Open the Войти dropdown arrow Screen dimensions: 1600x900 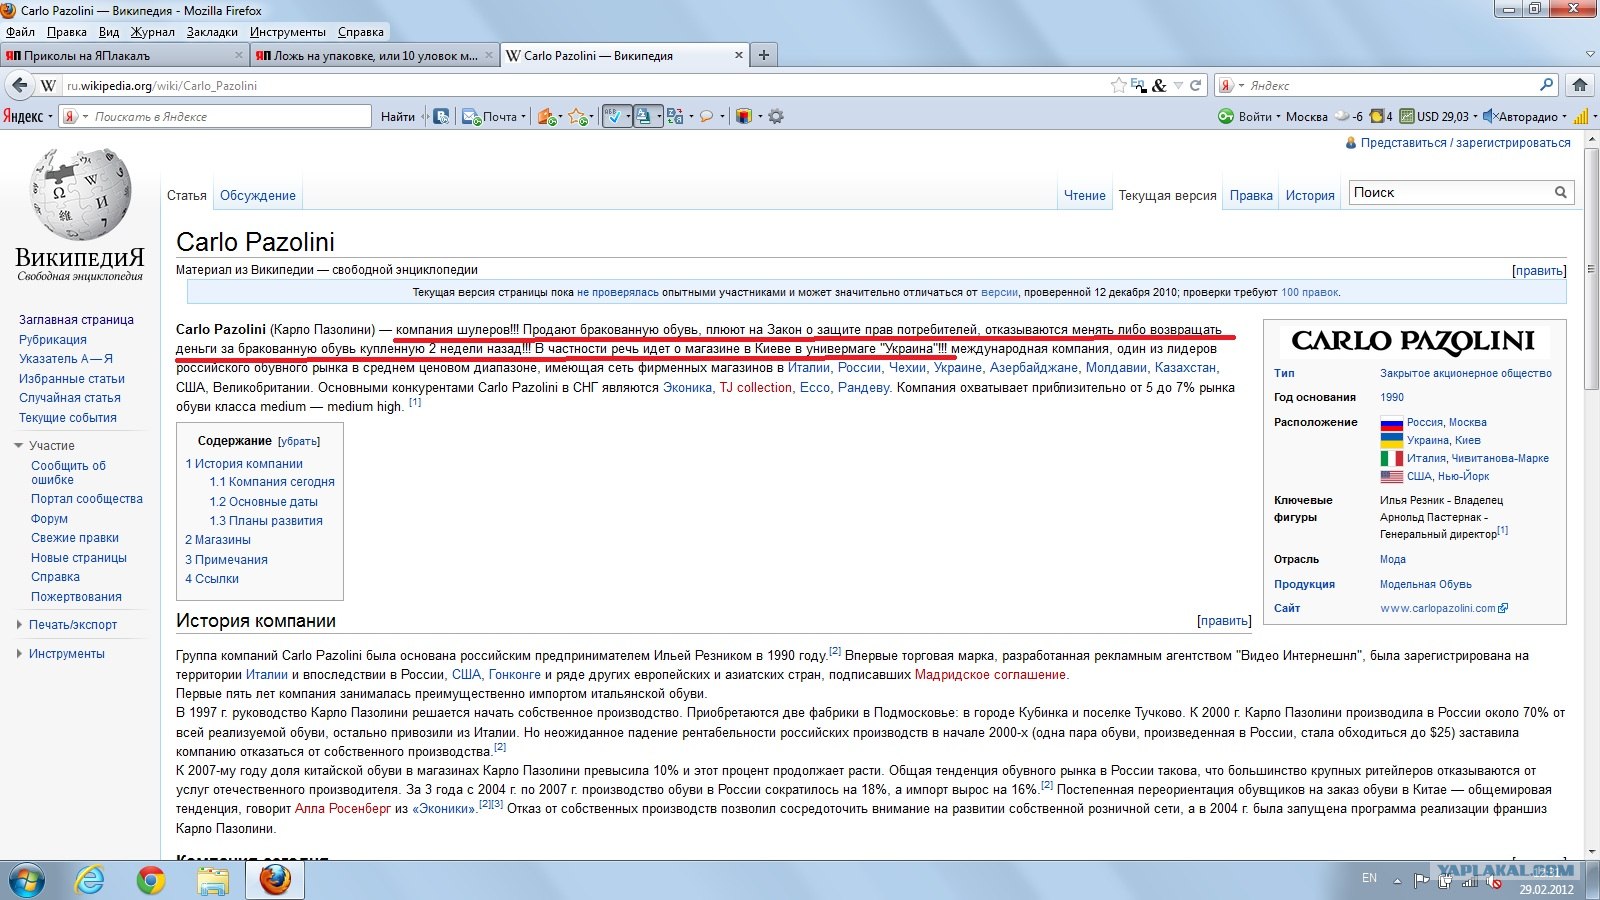coord(1278,116)
